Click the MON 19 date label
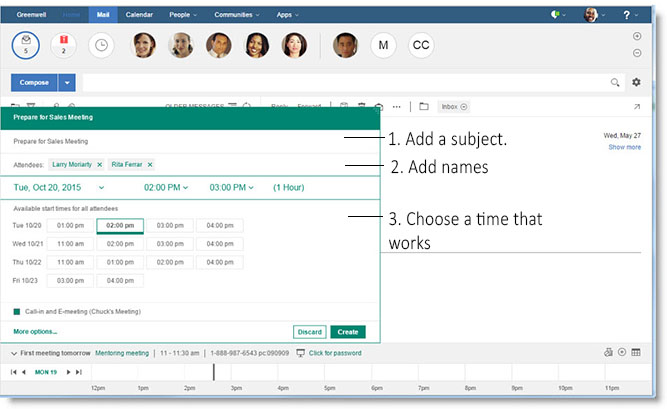This screenshot has height=409, width=667. coord(46,372)
